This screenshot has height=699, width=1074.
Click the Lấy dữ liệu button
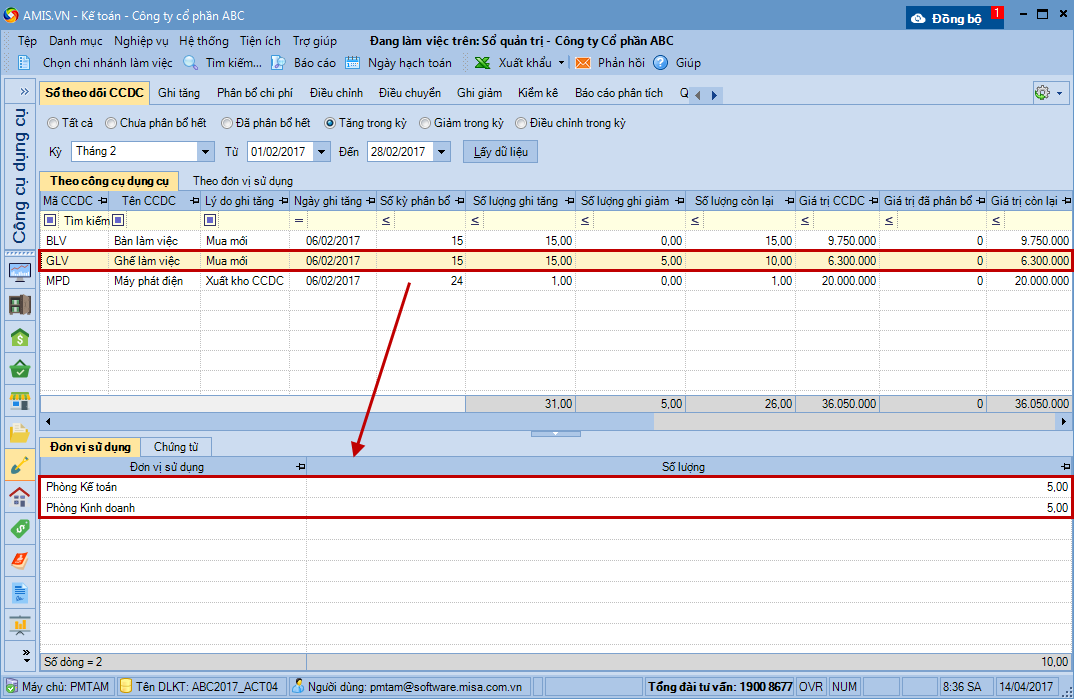pos(501,152)
